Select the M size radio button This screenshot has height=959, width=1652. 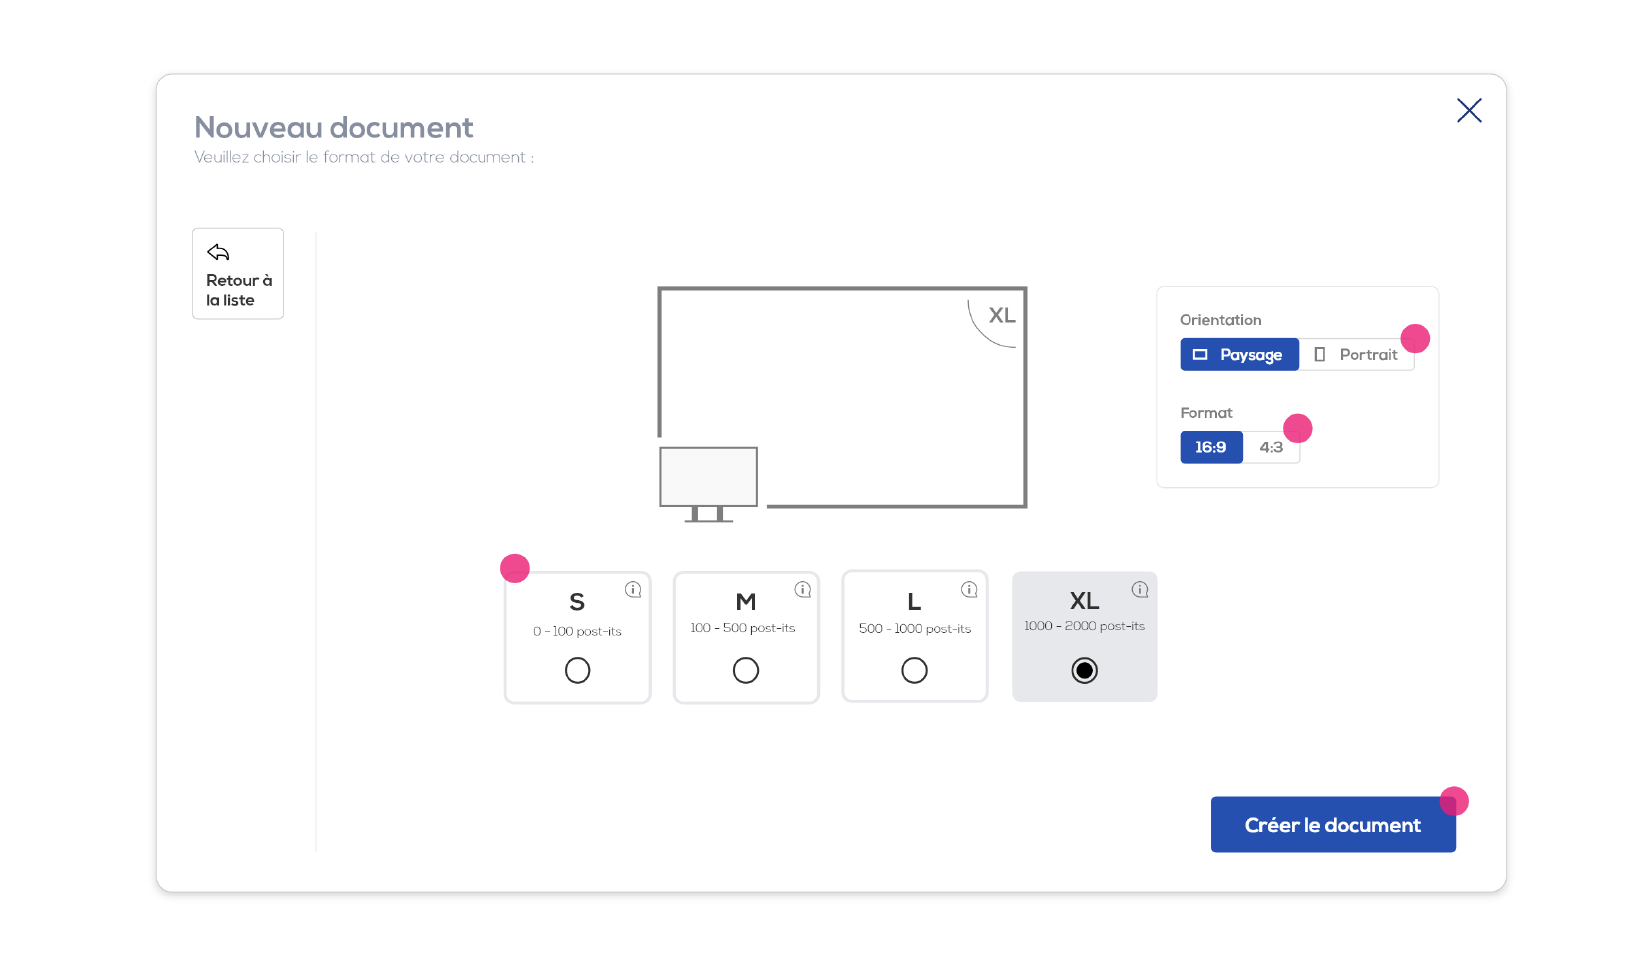point(746,670)
